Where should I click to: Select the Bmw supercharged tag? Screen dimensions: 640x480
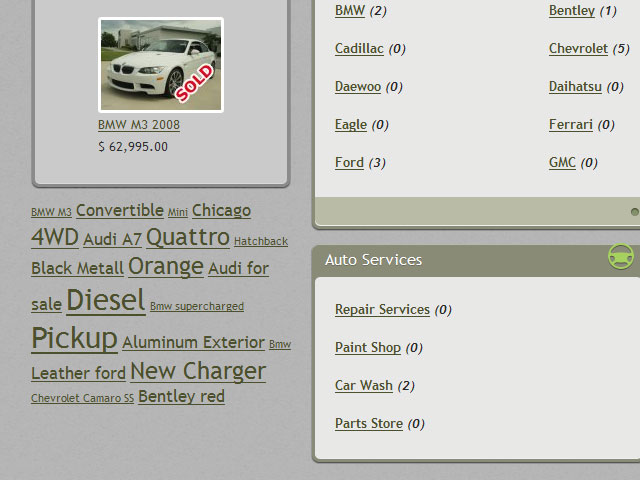click(x=197, y=306)
